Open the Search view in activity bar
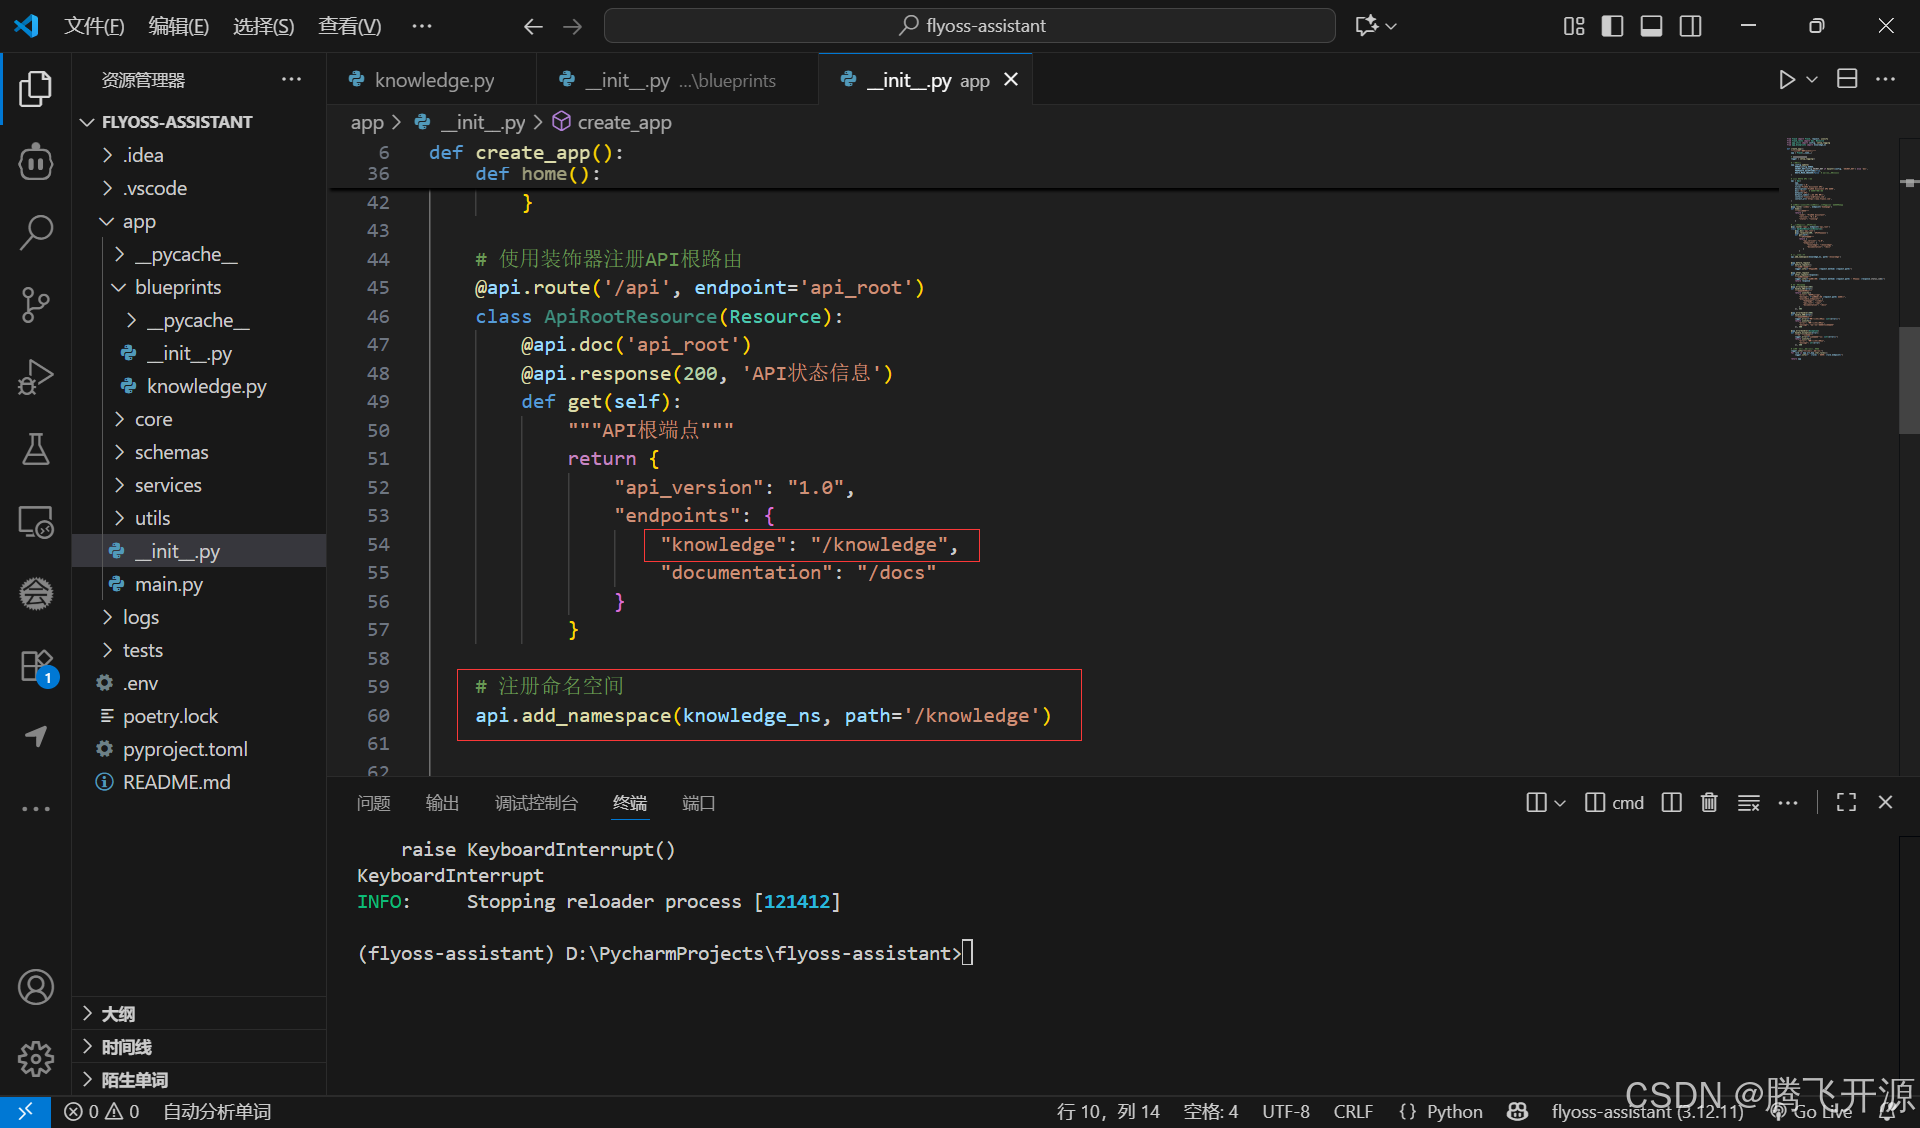The image size is (1920, 1128). 36,232
